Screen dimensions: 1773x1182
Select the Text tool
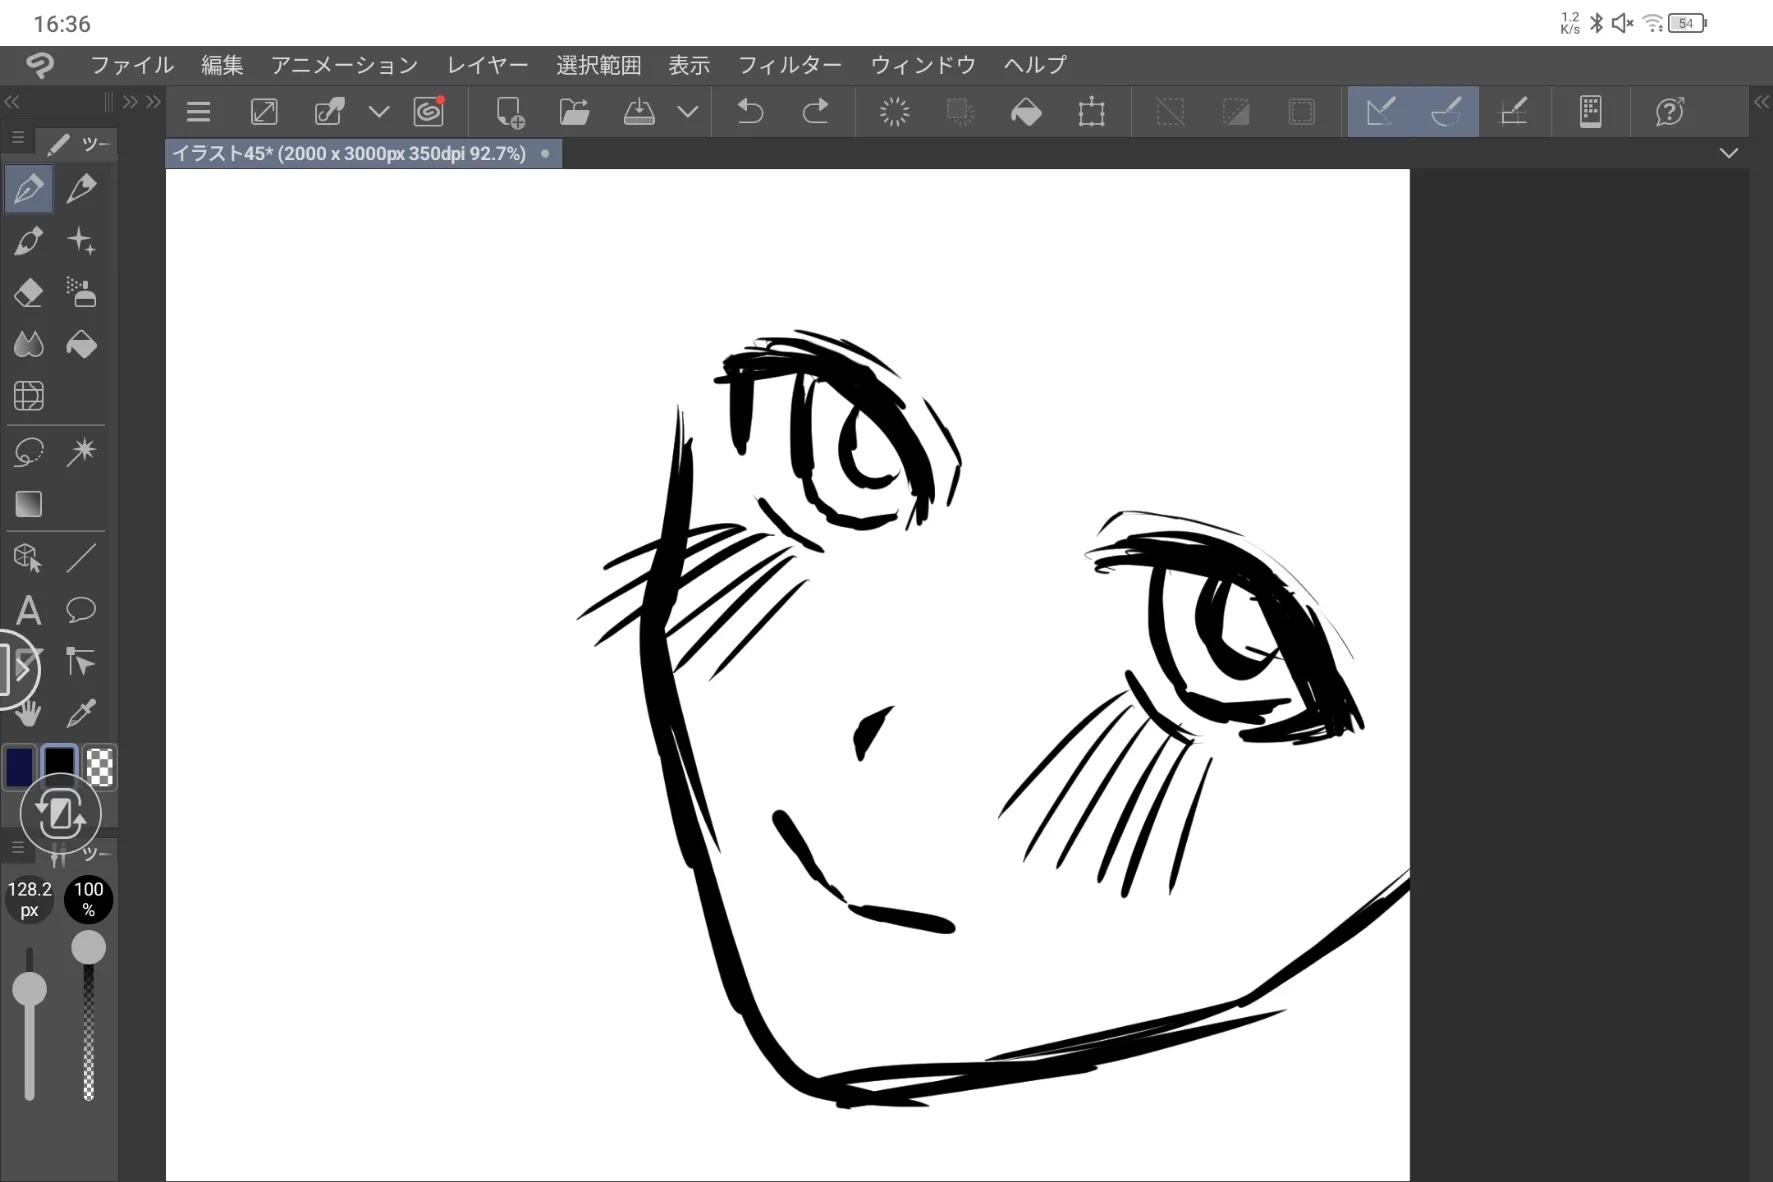(28, 610)
